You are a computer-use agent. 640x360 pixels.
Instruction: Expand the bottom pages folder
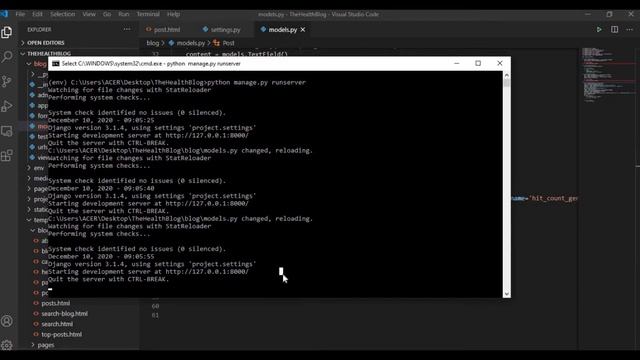46,345
